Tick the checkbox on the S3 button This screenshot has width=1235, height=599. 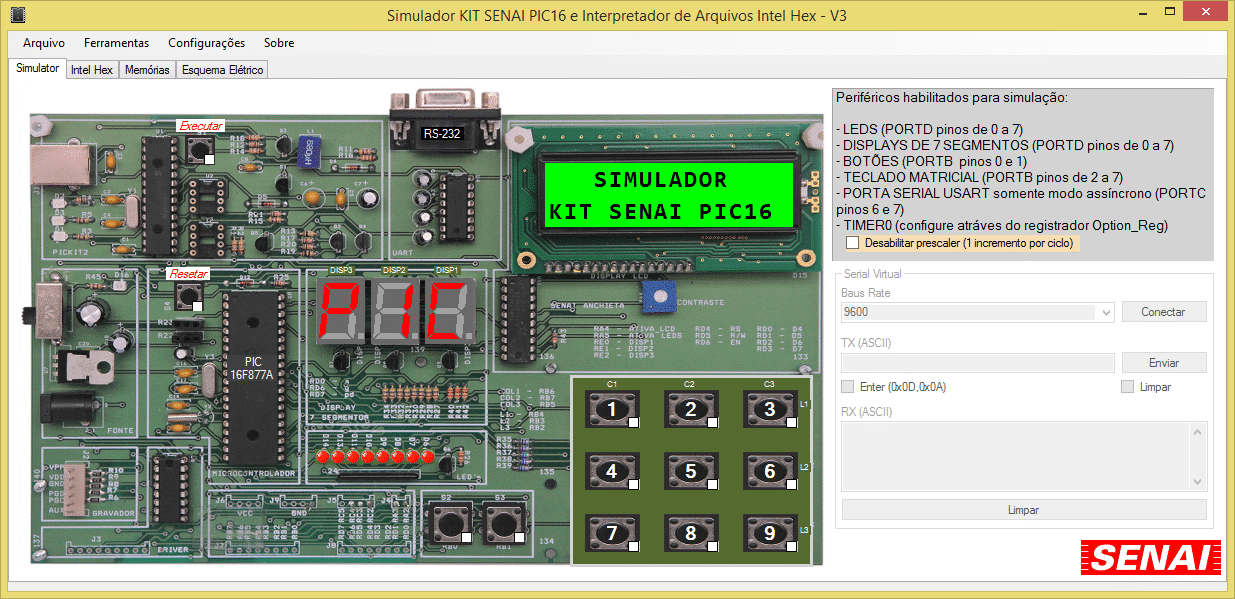(x=519, y=537)
